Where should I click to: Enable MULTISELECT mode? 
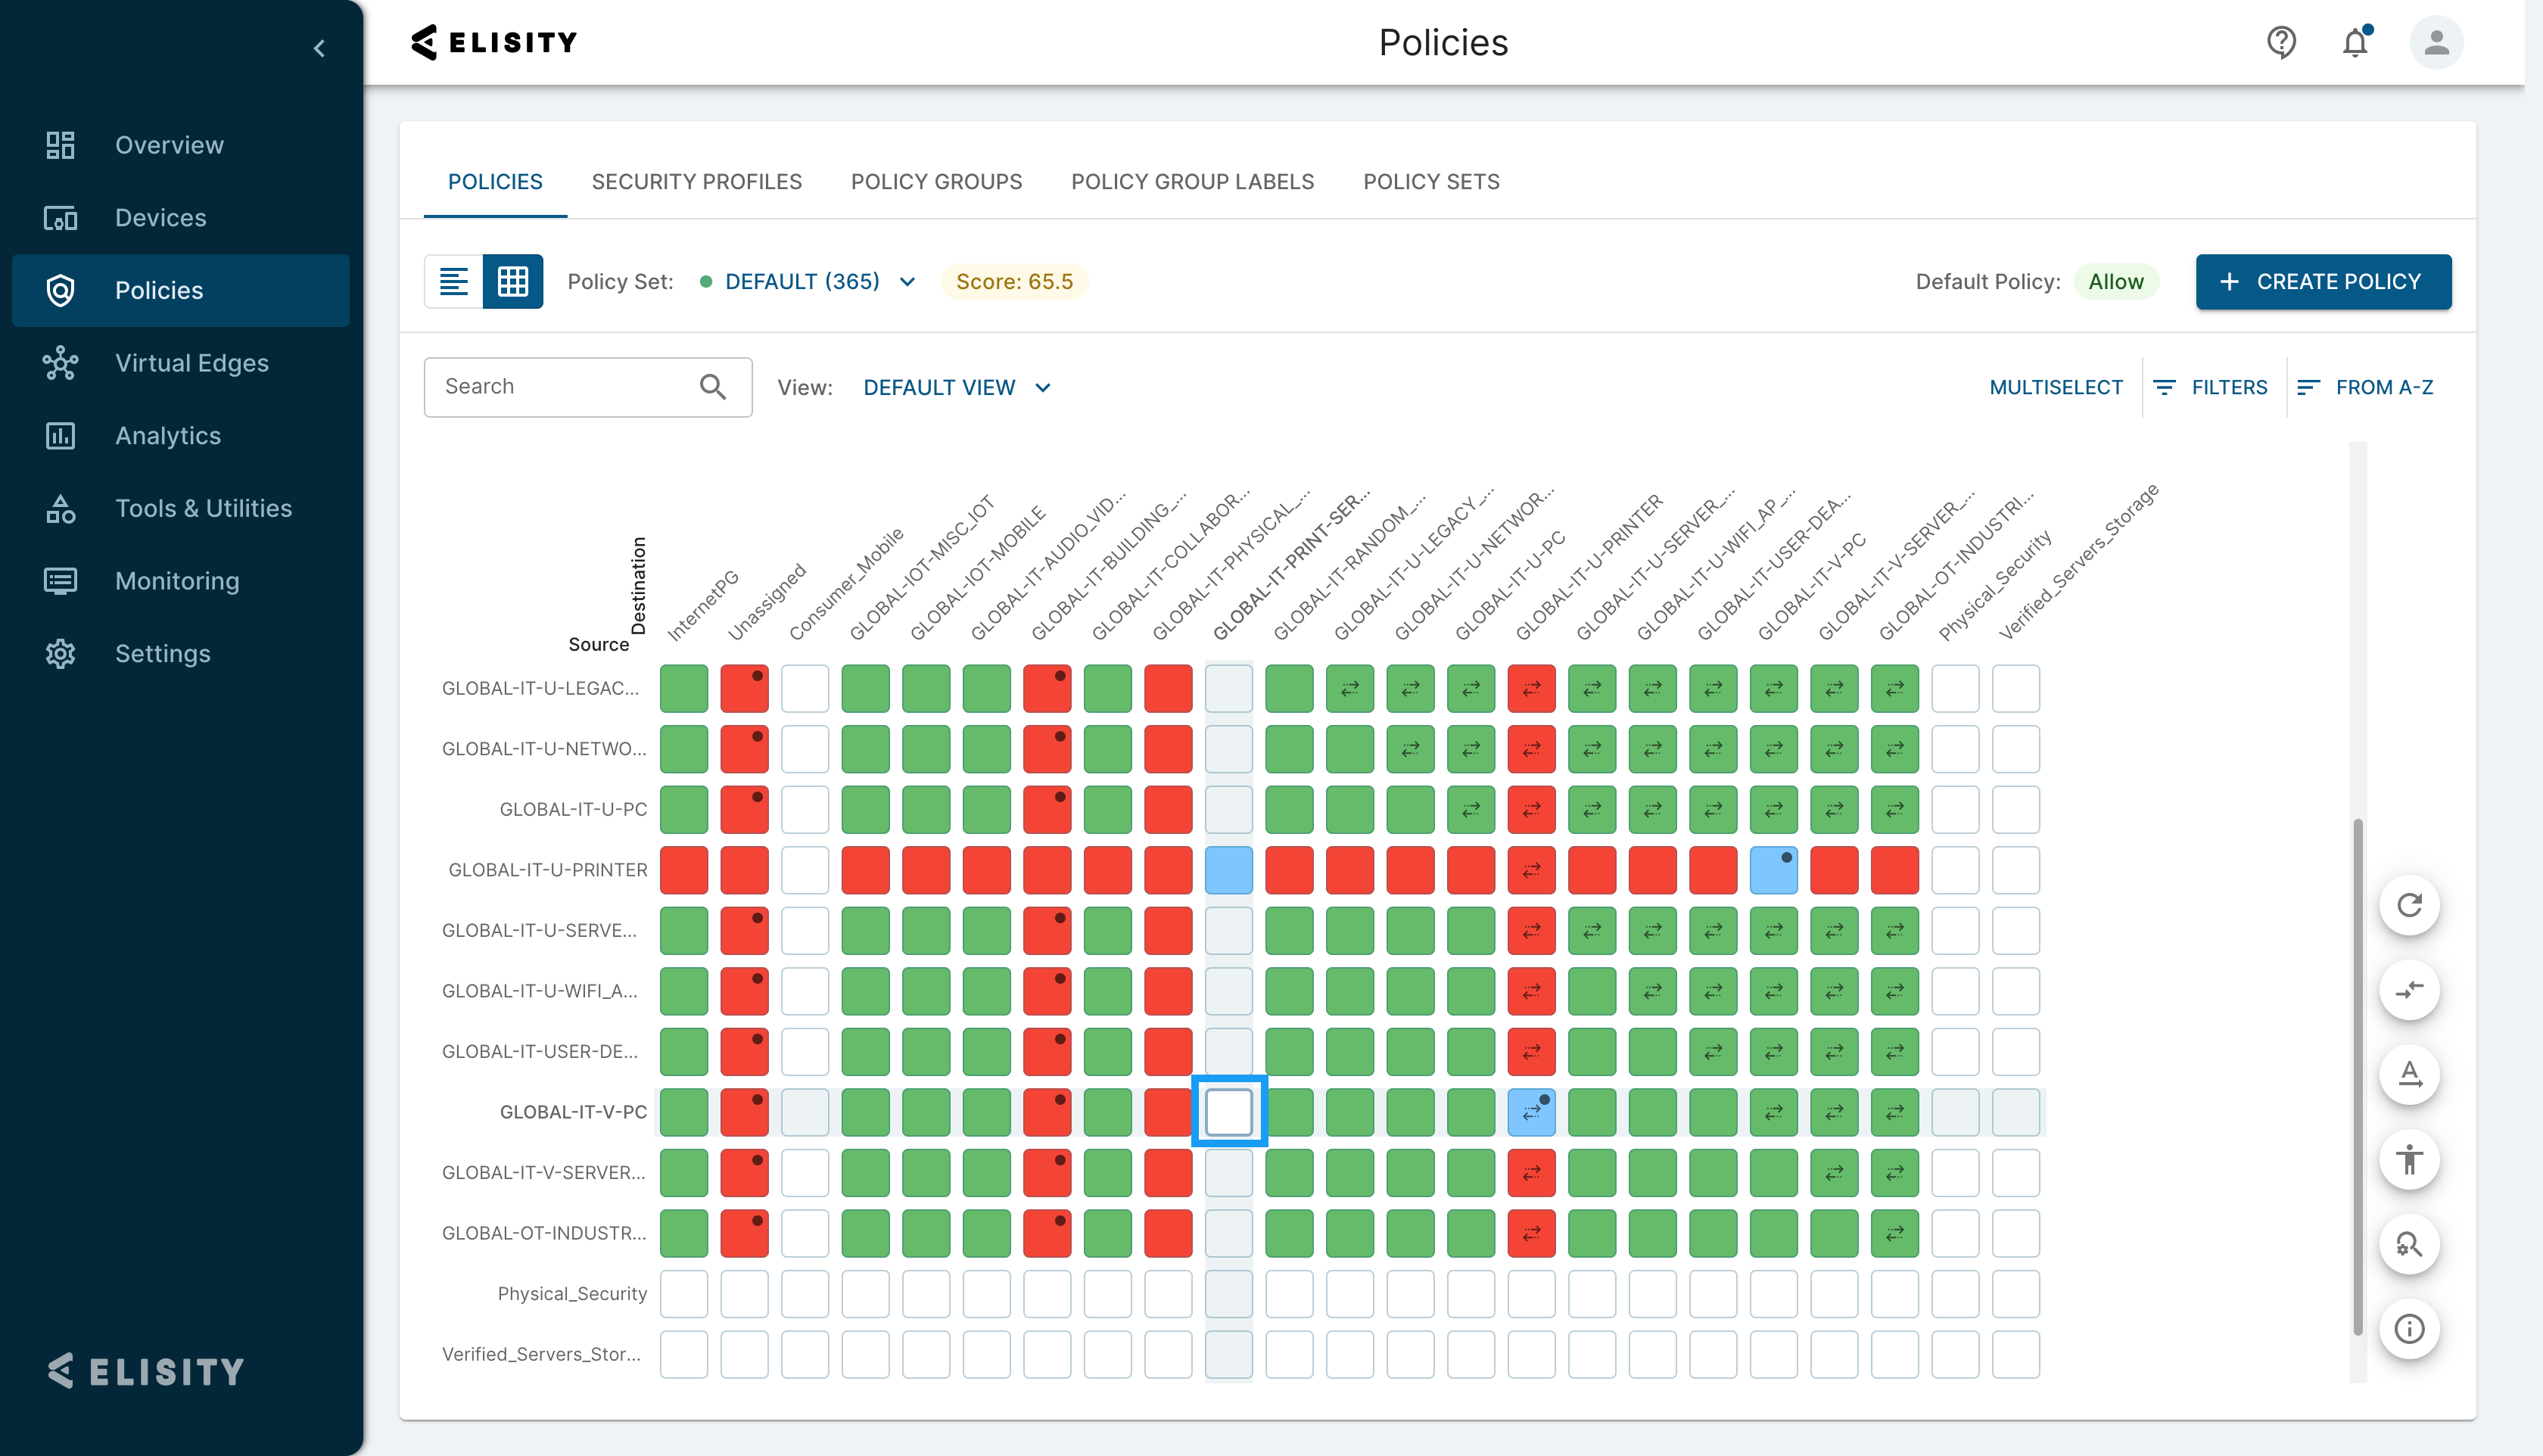point(2055,387)
